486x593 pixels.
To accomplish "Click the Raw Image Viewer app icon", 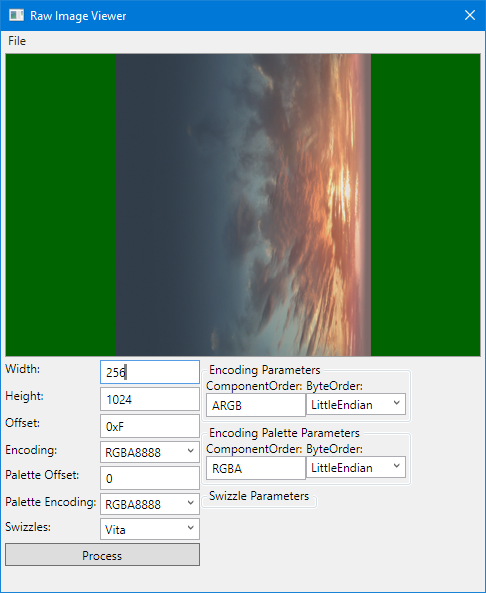I will pos(16,16).
